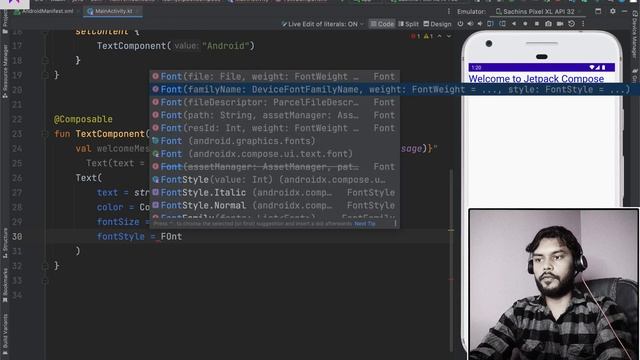Click the emulator back triangle button

[x=514, y=24]
